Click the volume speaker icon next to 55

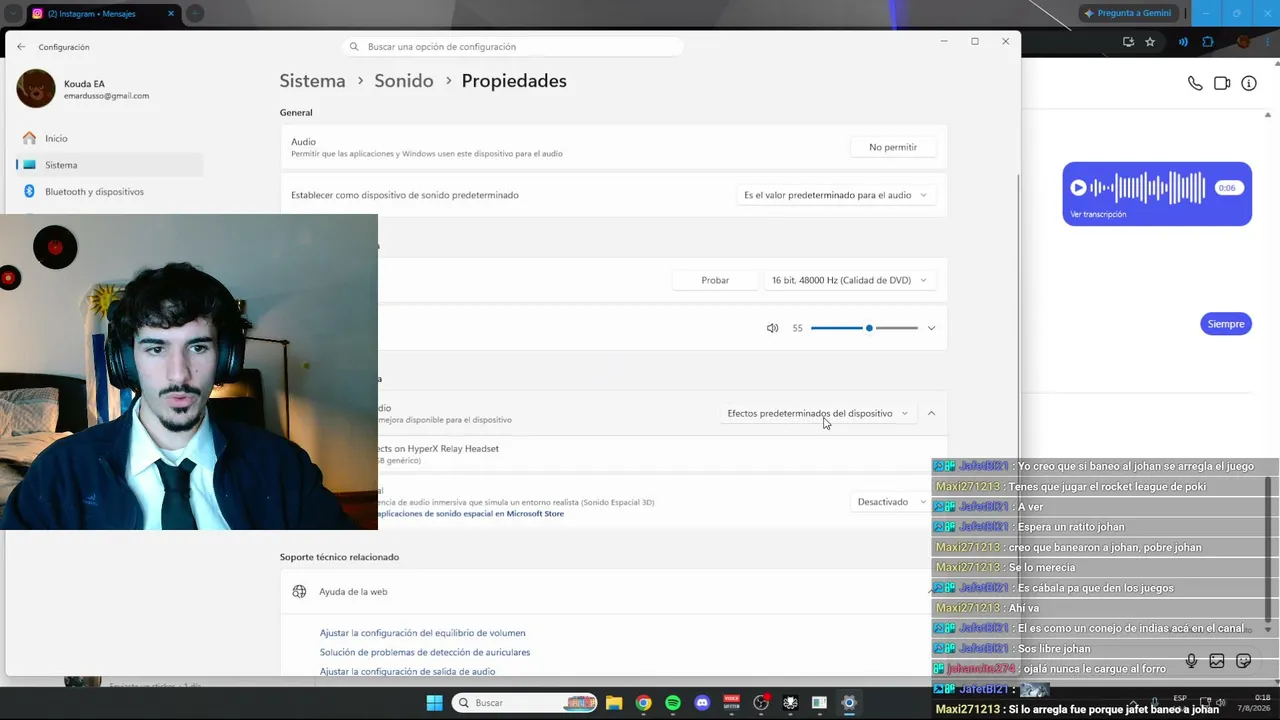[772, 328]
